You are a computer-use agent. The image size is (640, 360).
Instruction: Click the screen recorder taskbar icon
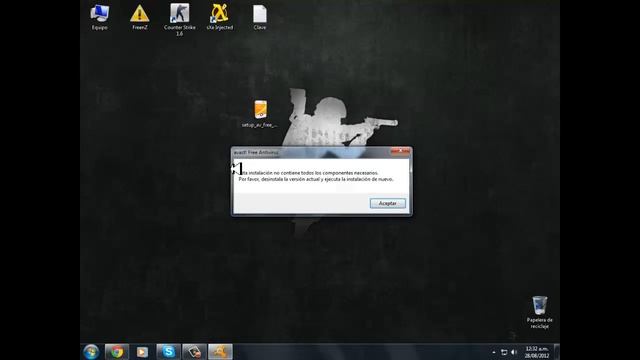click(x=194, y=352)
